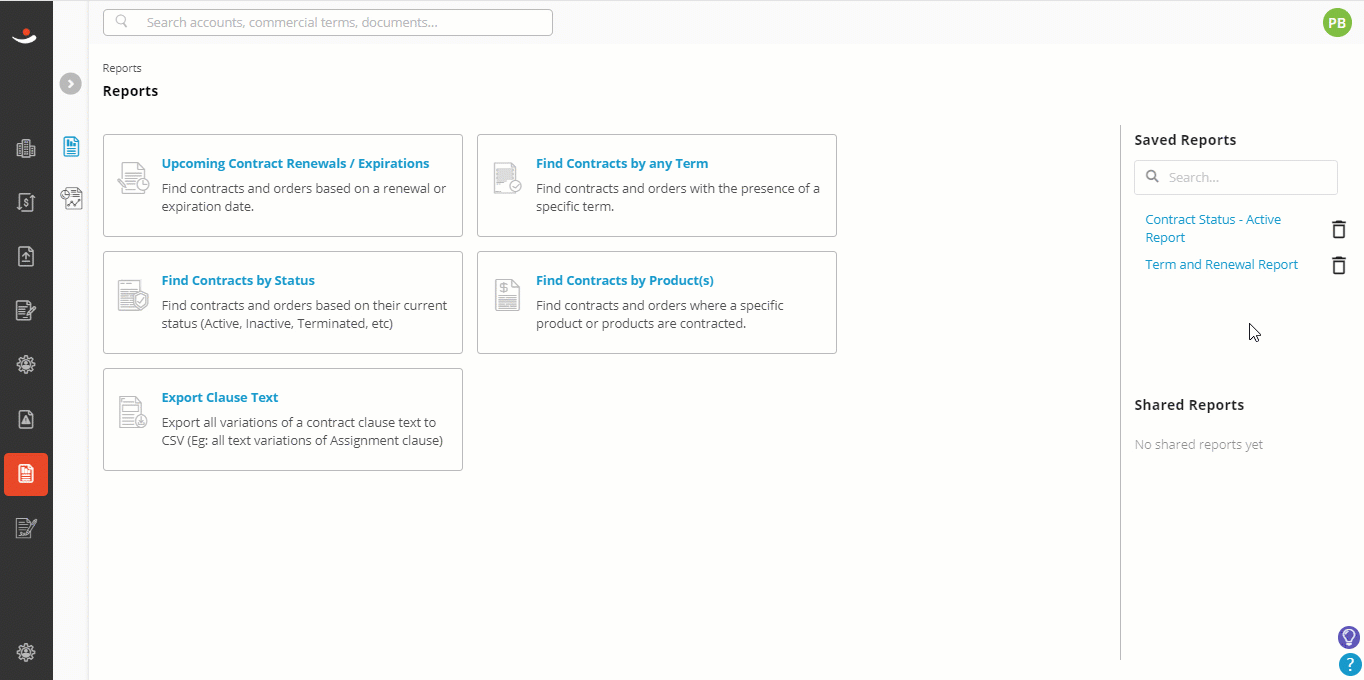Focus the Saved Reports search box
The width and height of the screenshot is (1364, 680).
click(x=1236, y=177)
